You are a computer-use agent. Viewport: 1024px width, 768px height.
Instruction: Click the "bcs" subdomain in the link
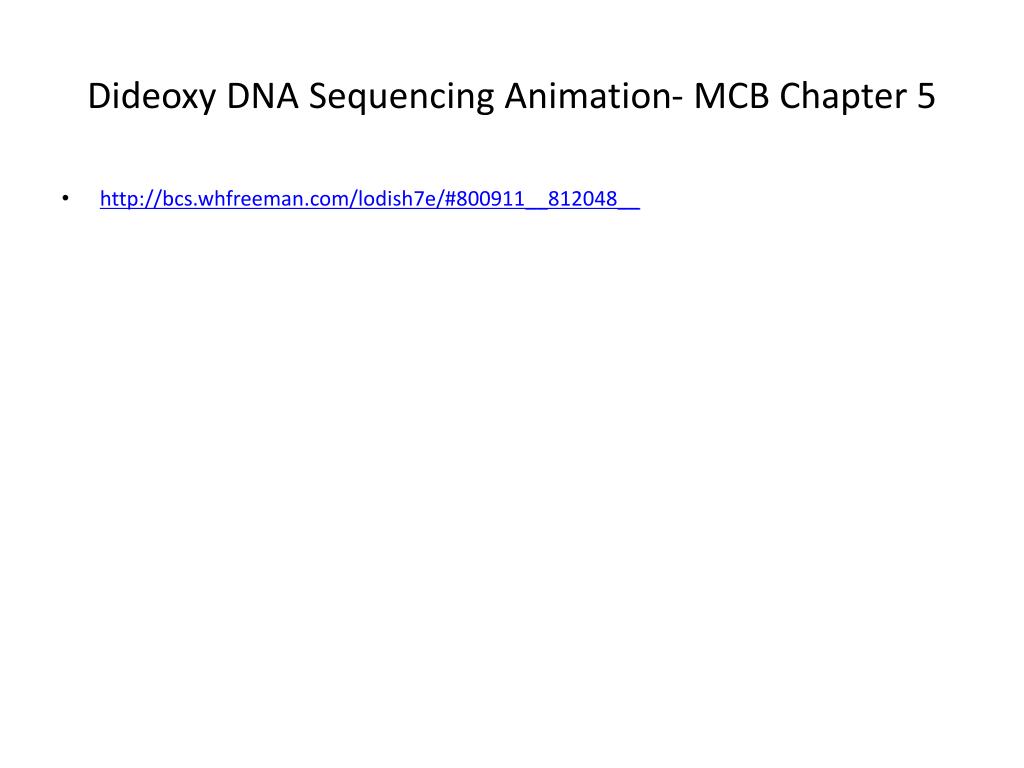[177, 199]
